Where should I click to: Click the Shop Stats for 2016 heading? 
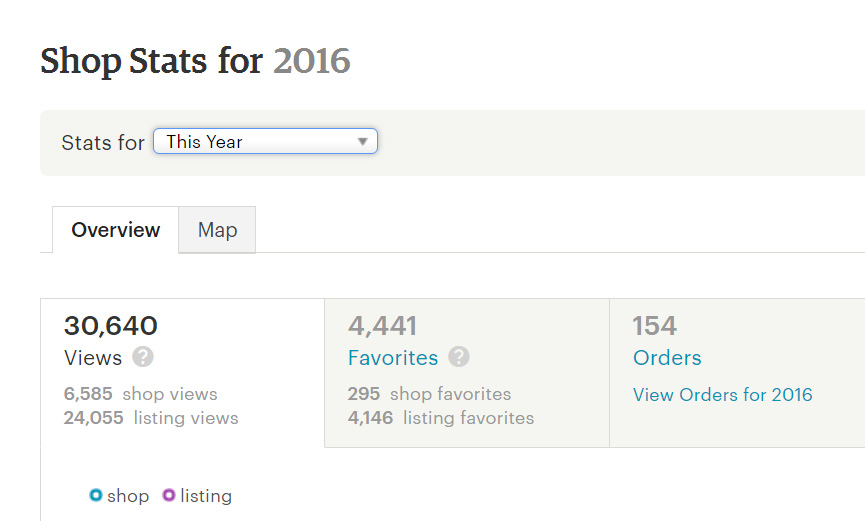[x=195, y=61]
